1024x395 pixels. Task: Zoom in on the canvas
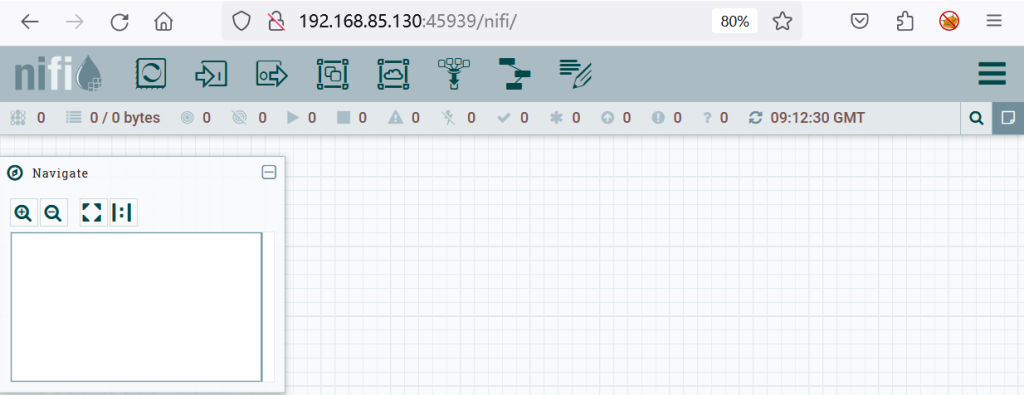[24, 213]
